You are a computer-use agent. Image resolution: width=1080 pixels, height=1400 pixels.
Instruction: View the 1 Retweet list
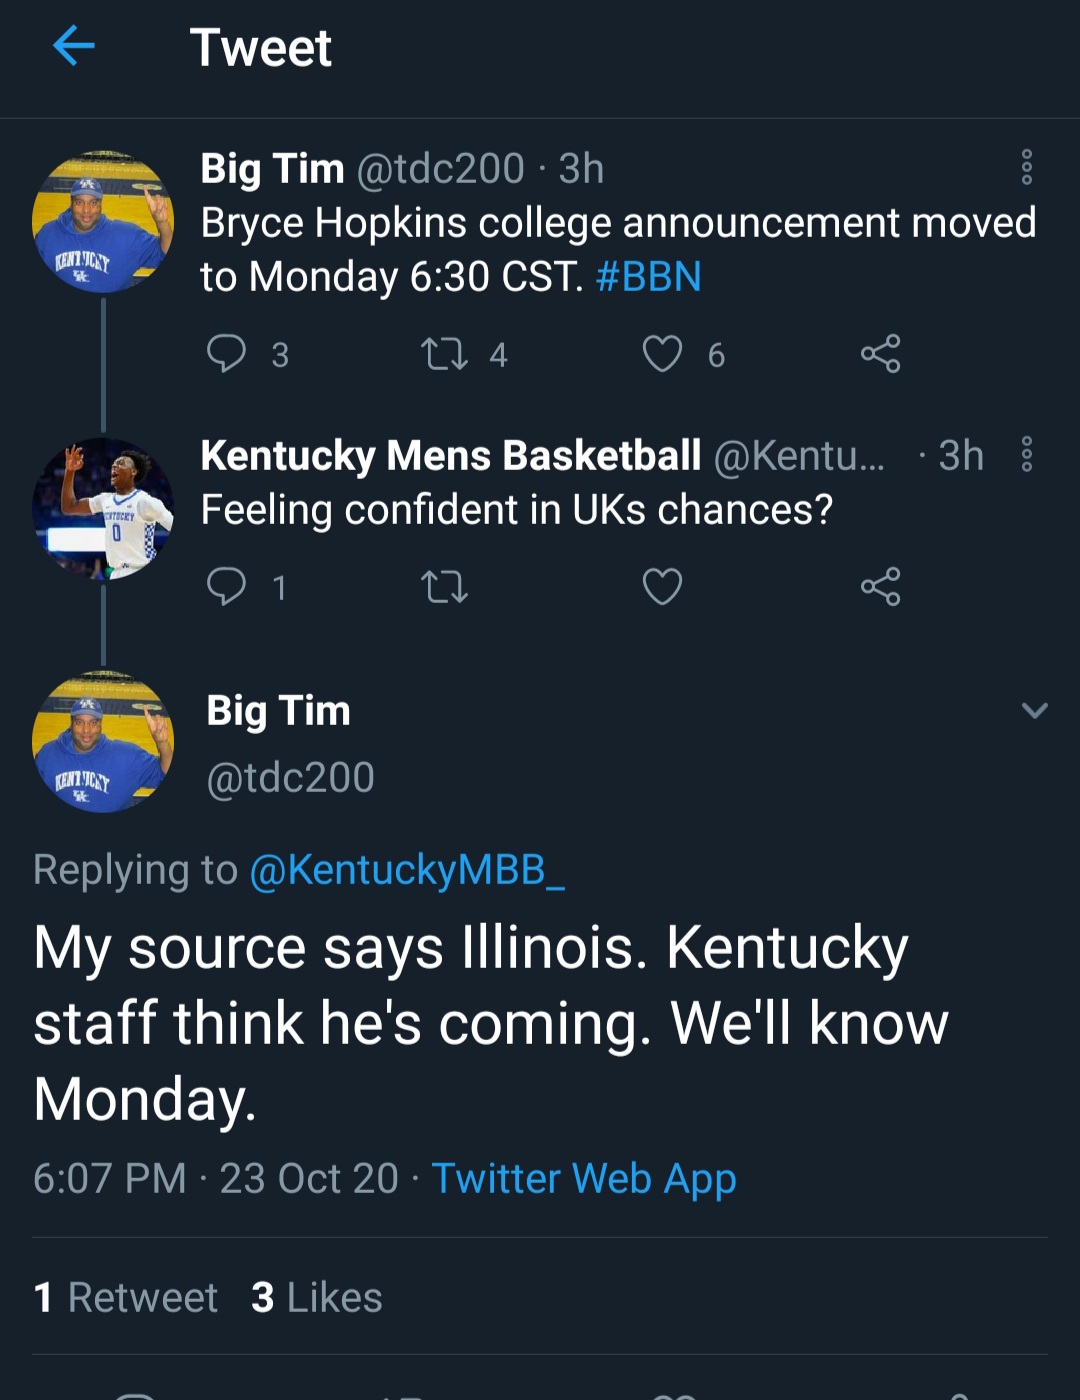(x=125, y=1297)
